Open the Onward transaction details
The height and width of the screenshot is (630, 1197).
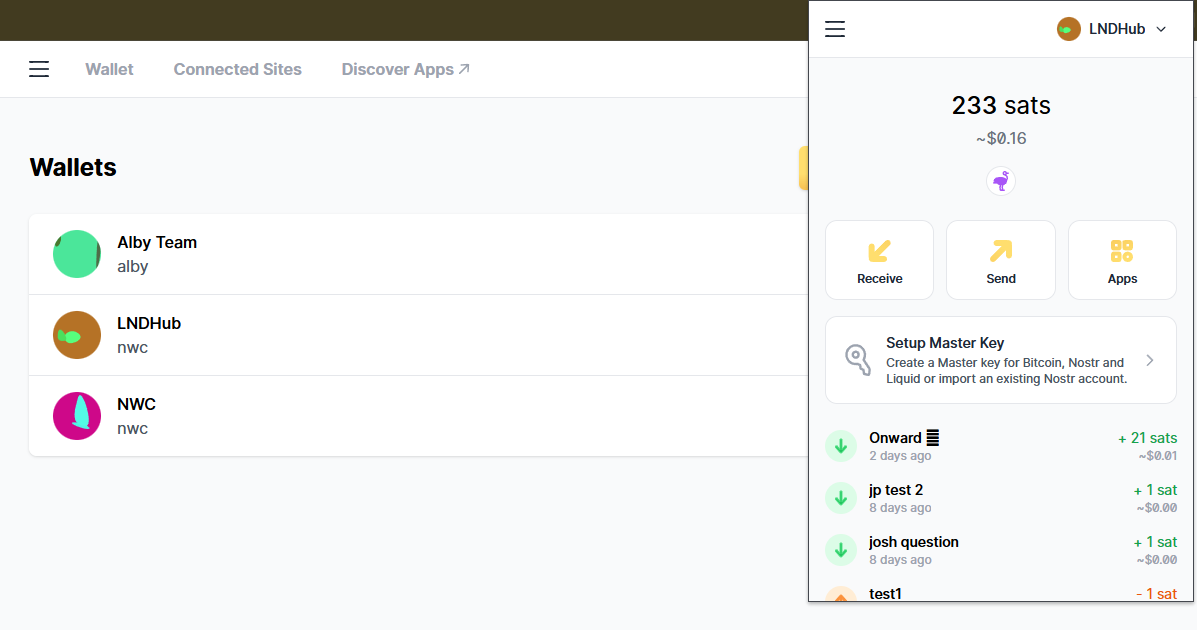point(1000,446)
